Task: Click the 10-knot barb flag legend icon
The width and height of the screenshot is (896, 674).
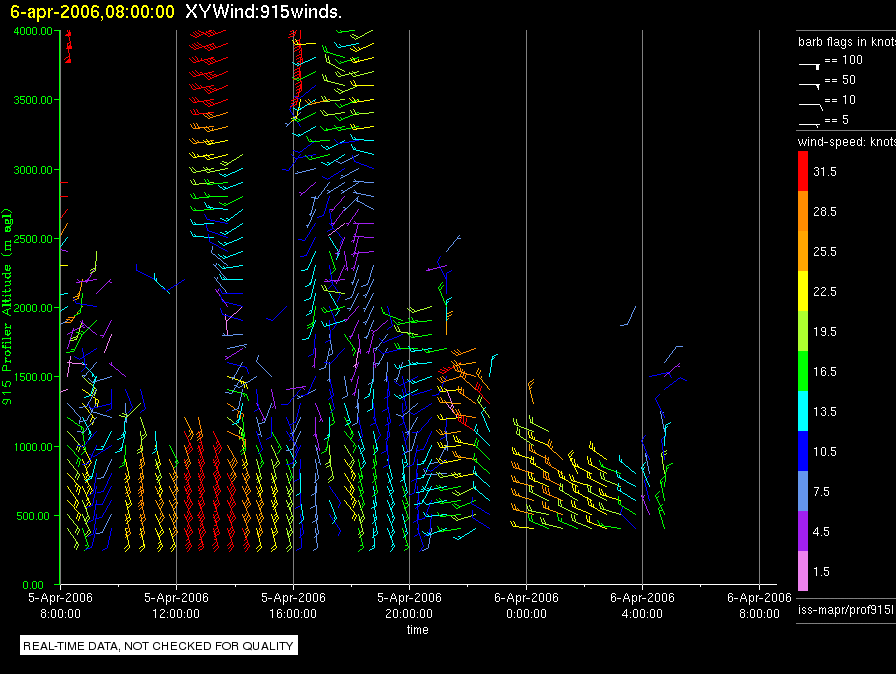Action: 809,102
